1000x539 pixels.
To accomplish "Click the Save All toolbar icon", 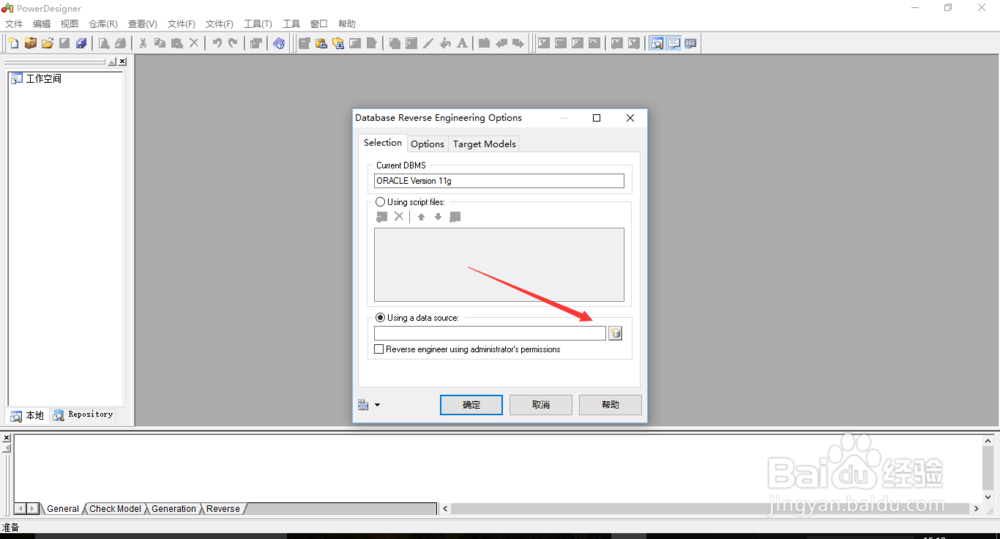I will [x=81, y=43].
